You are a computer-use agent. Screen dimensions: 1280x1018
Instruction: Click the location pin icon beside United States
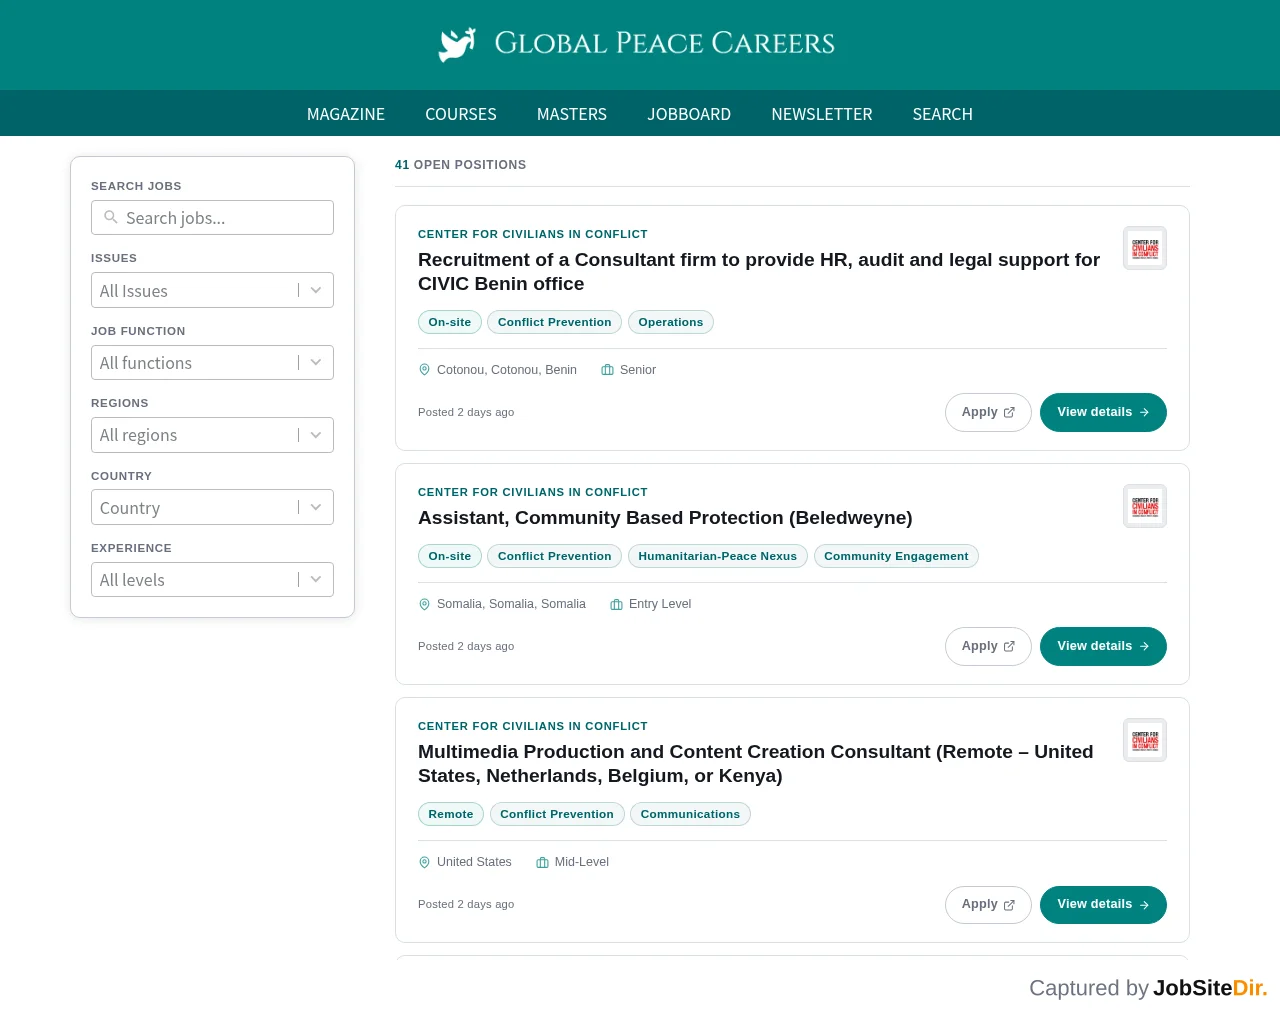pyautogui.click(x=424, y=862)
